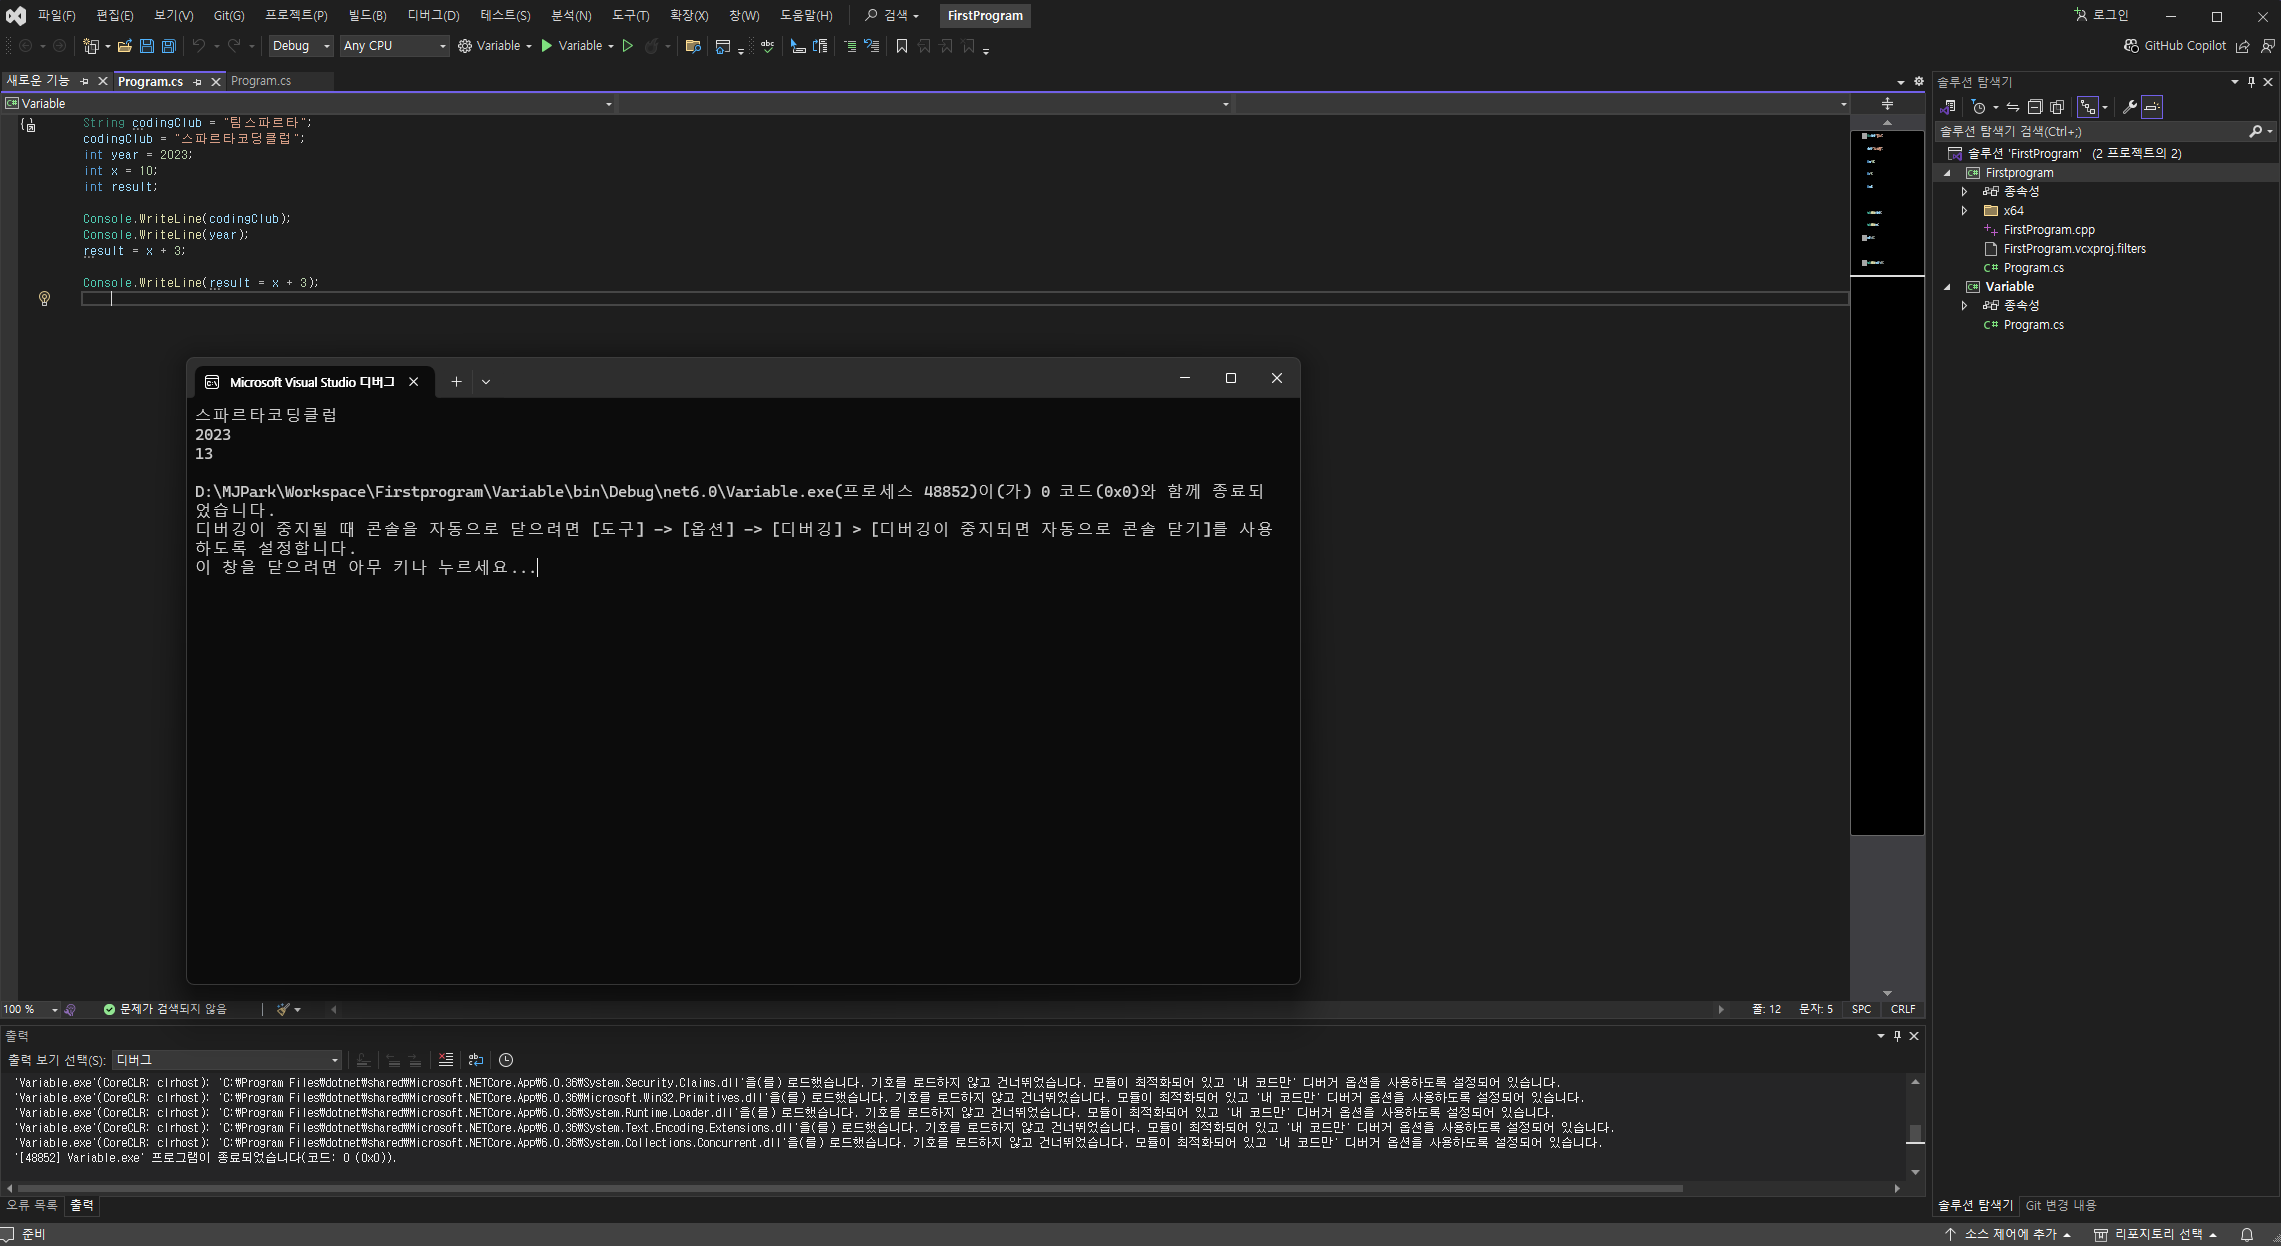Click 소스 제어에 추가 in status bar
Viewport: 2281px width, 1246px height.
[2009, 1235]
